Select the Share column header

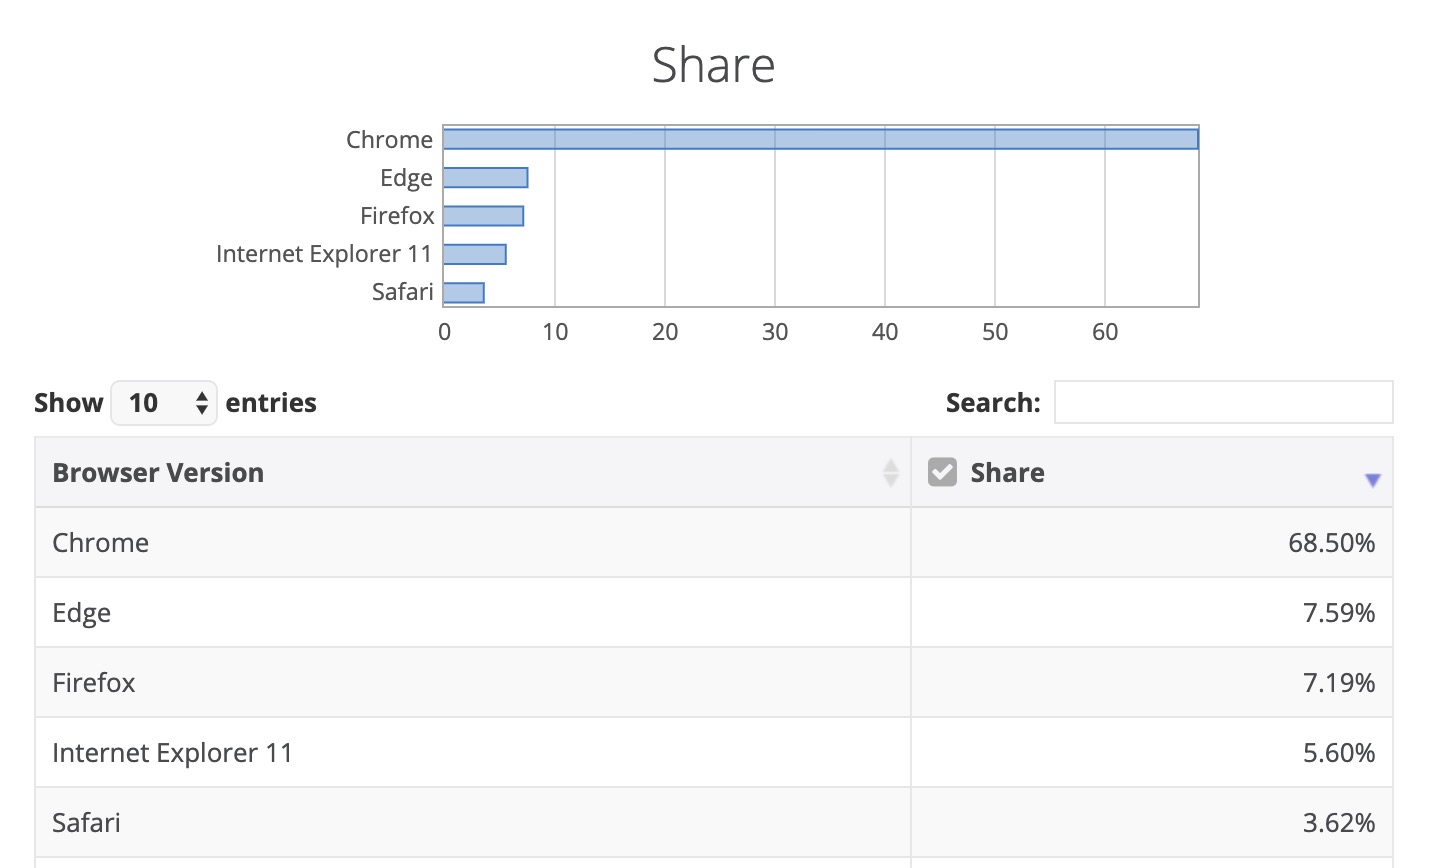click(1006, 472)
